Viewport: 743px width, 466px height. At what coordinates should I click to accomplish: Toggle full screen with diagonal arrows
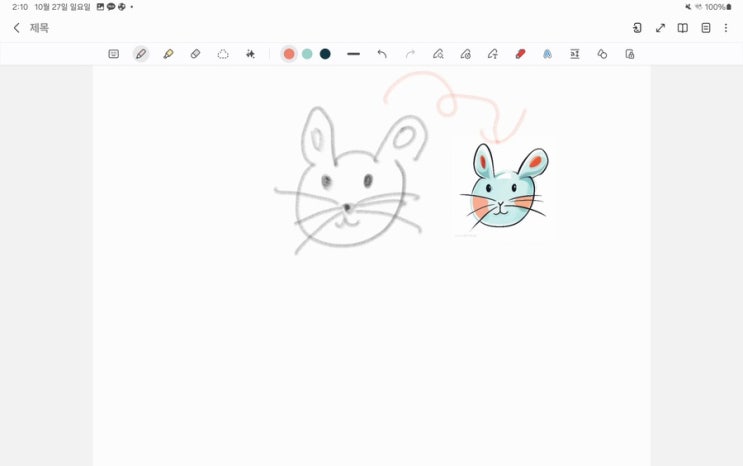(660, 28)
